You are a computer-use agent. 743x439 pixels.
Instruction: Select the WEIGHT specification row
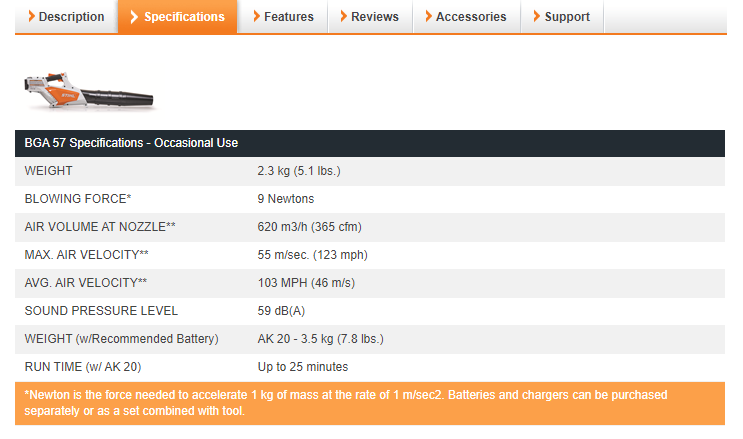pyautogui.click(x=370, y=171)
